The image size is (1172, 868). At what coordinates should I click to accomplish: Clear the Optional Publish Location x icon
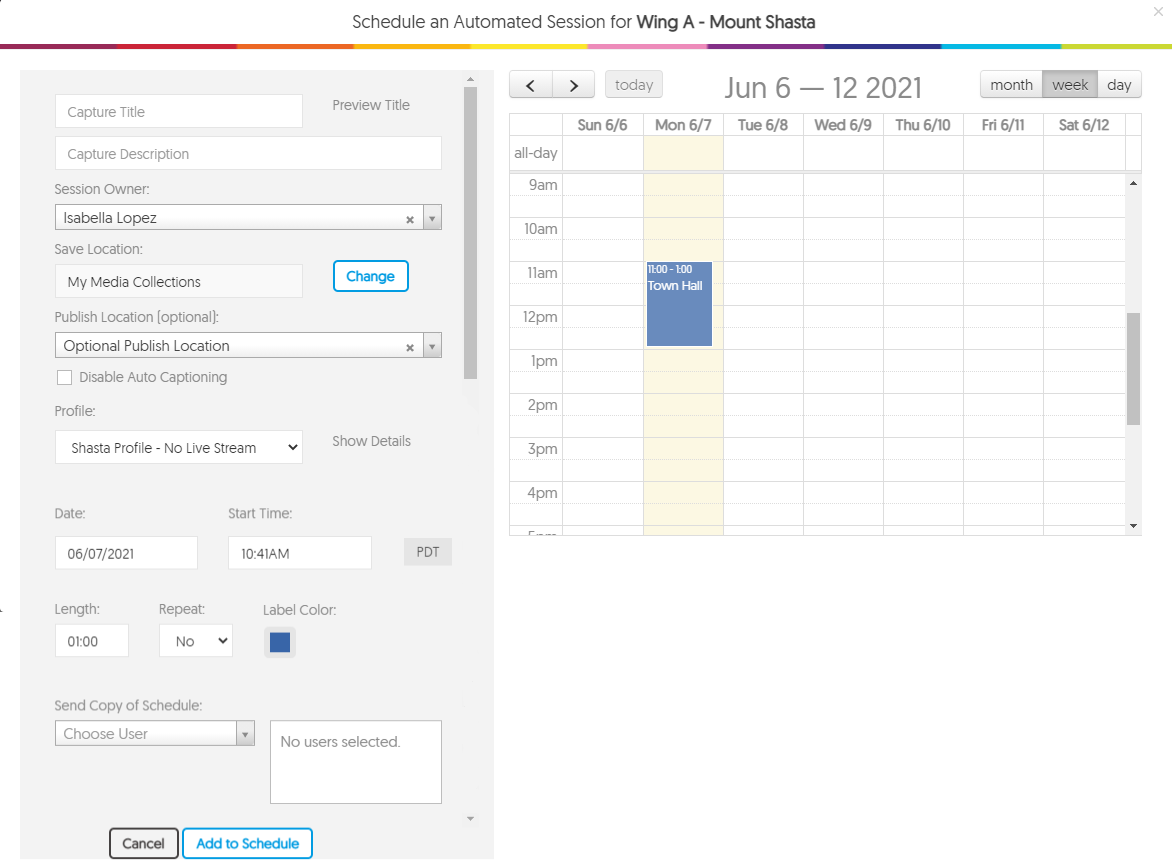pyautogui.click(x=410, y=347)
